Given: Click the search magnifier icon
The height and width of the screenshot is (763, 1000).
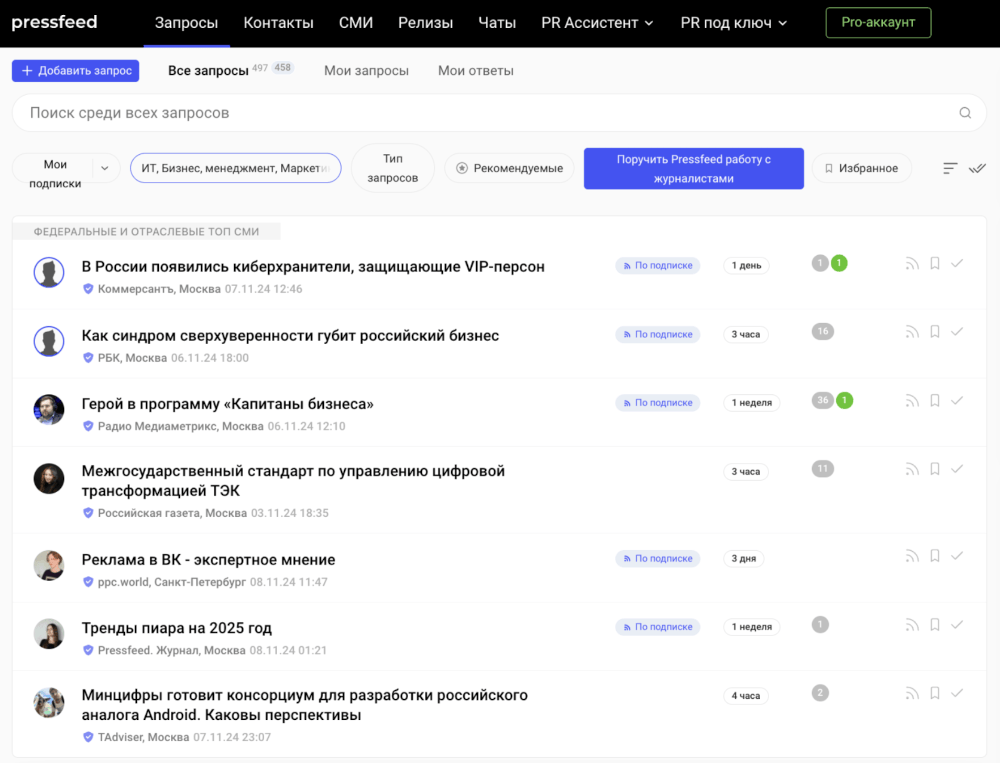Looking at the screenshot, I should point(965,113).
